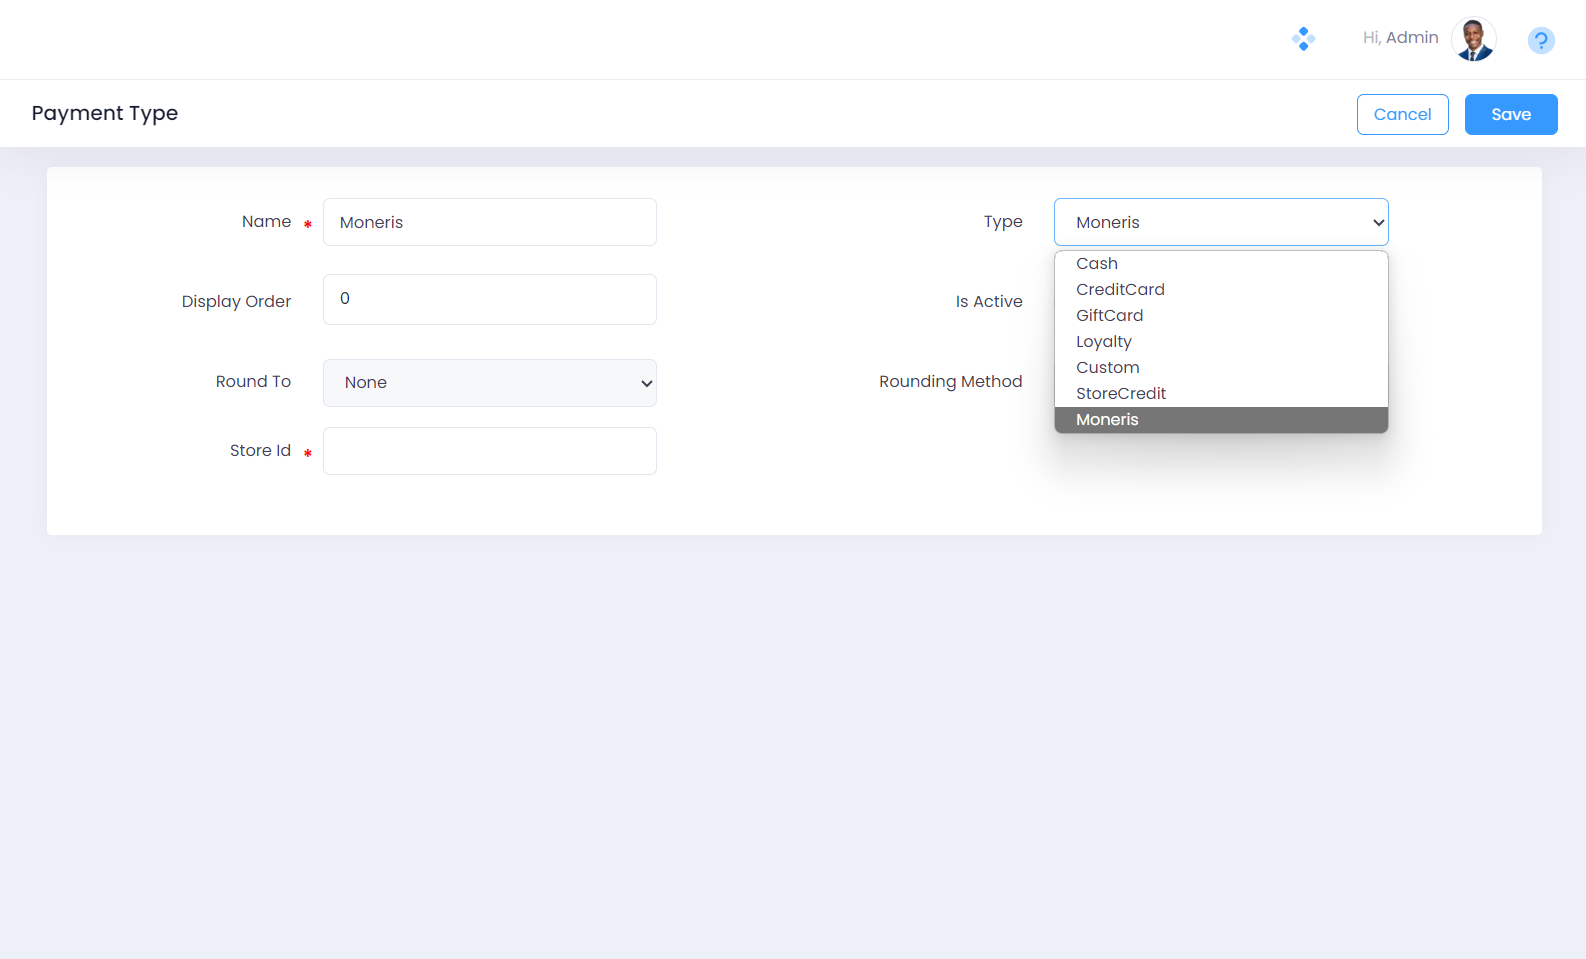
Task: Save the payment type
Action: pos(1510,114)
